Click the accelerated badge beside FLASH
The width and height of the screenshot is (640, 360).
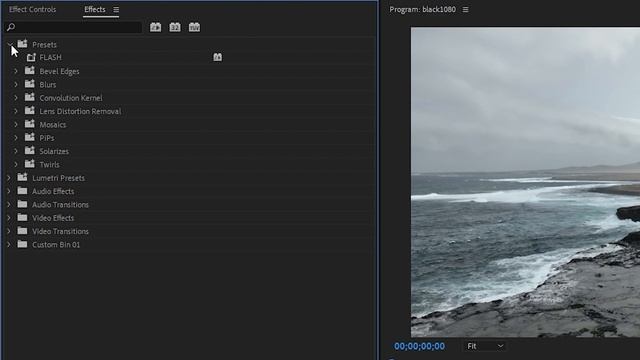[218, 58]
